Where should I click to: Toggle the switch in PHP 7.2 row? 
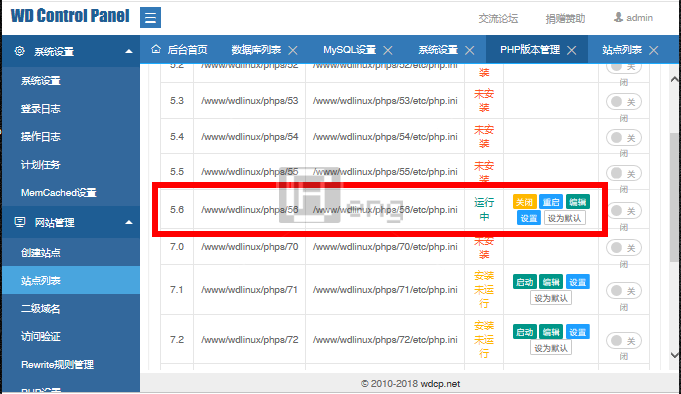pos(624,341)
